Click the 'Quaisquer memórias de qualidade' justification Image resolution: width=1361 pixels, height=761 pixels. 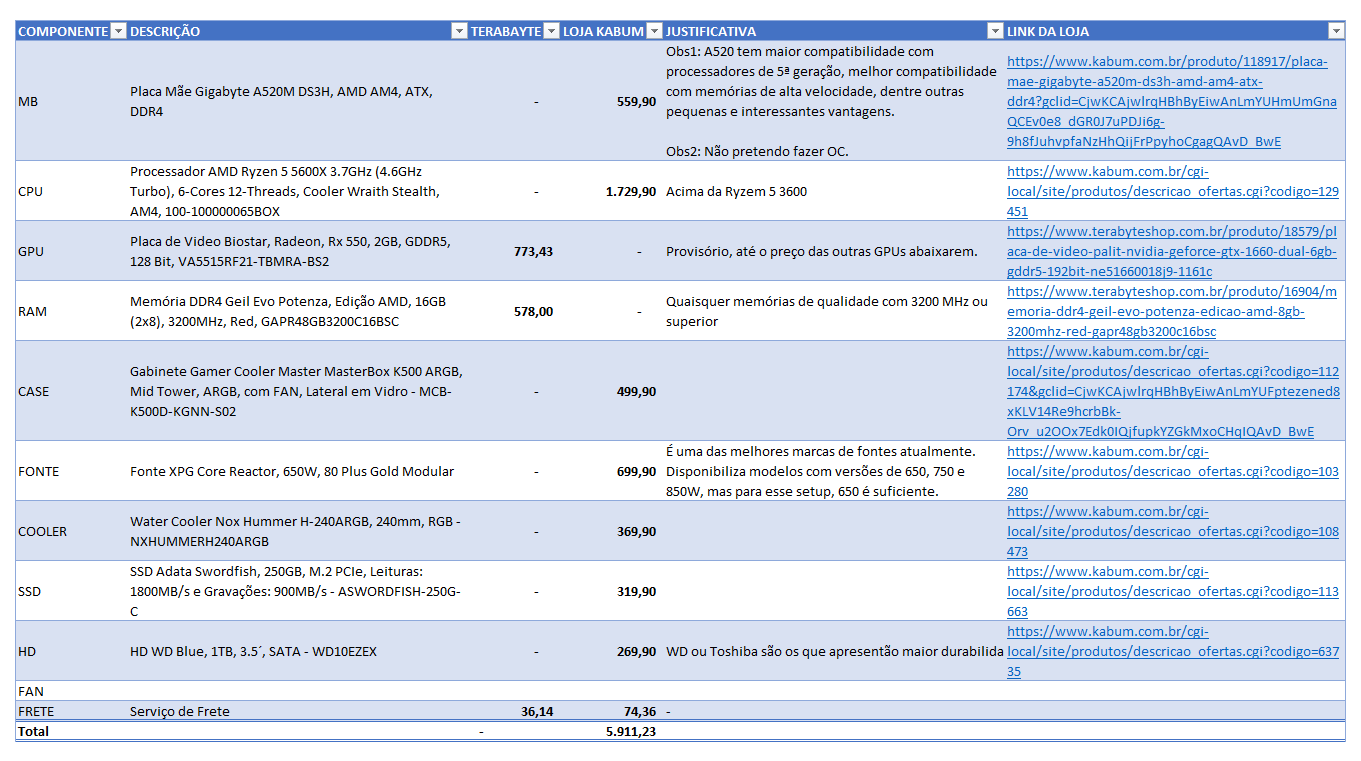[827, 311]
